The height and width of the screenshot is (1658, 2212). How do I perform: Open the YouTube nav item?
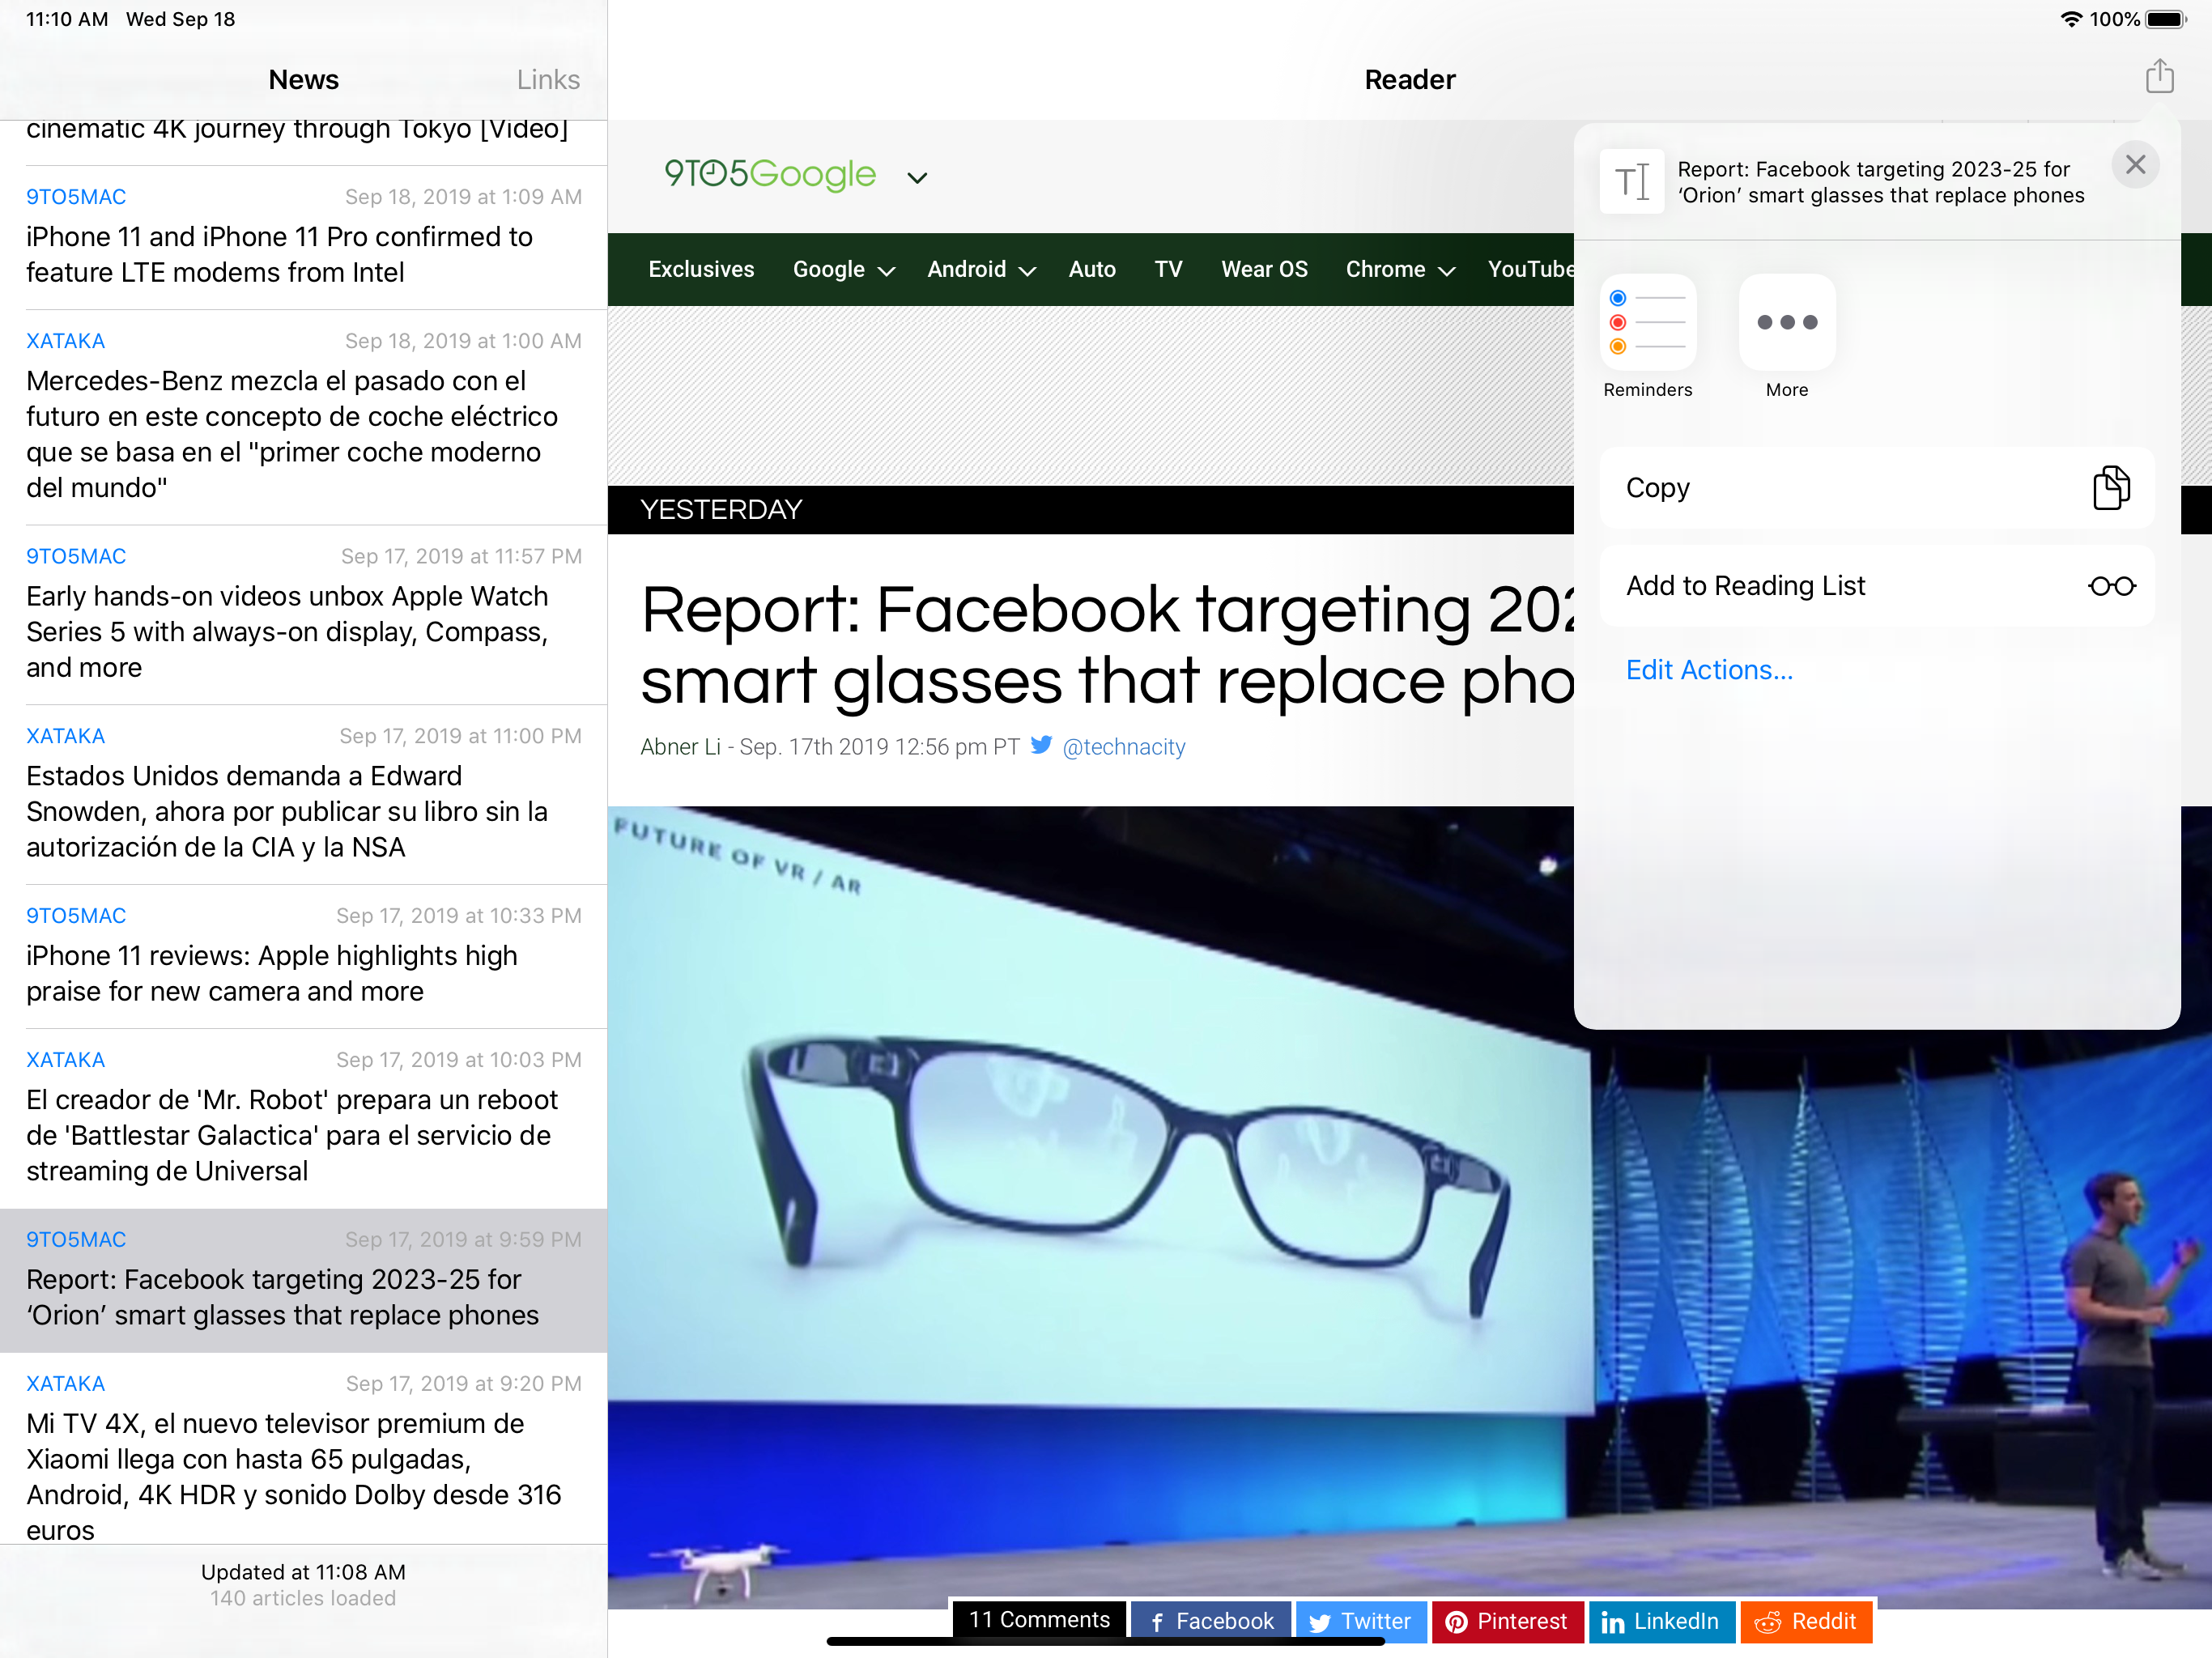(x=1530, y=269)
